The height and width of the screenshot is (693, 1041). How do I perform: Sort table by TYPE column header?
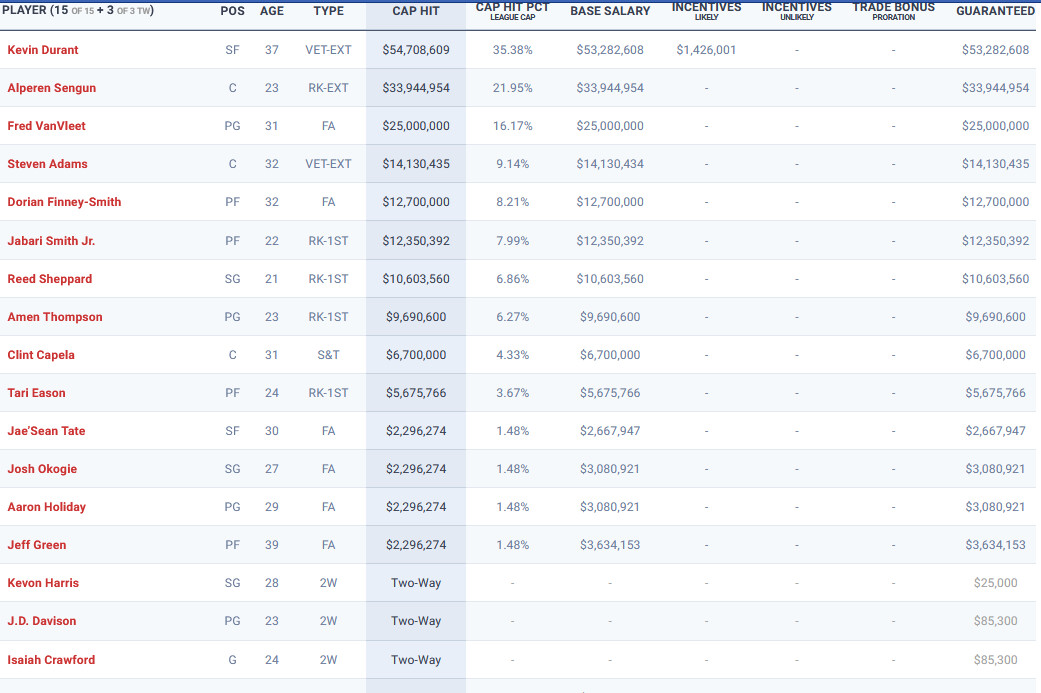point(329,11)
